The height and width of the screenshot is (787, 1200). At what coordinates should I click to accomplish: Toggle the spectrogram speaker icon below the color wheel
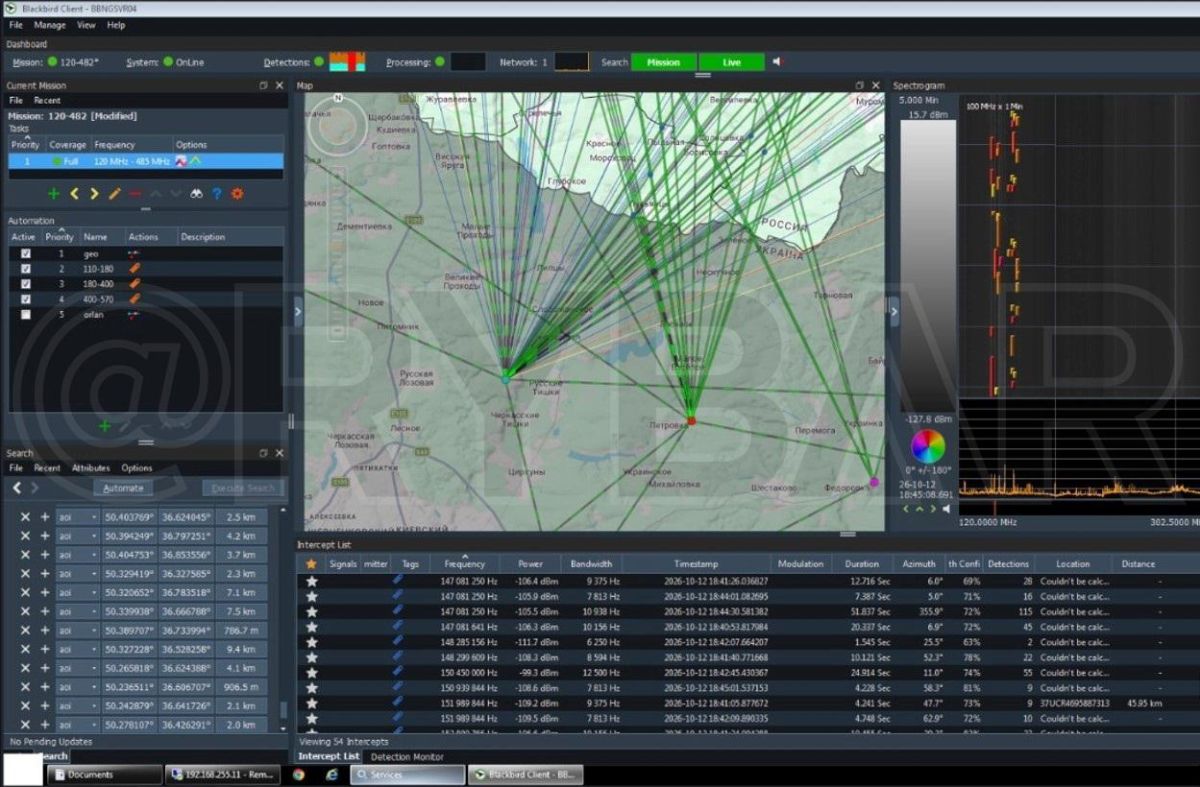(x=946, y=509)
